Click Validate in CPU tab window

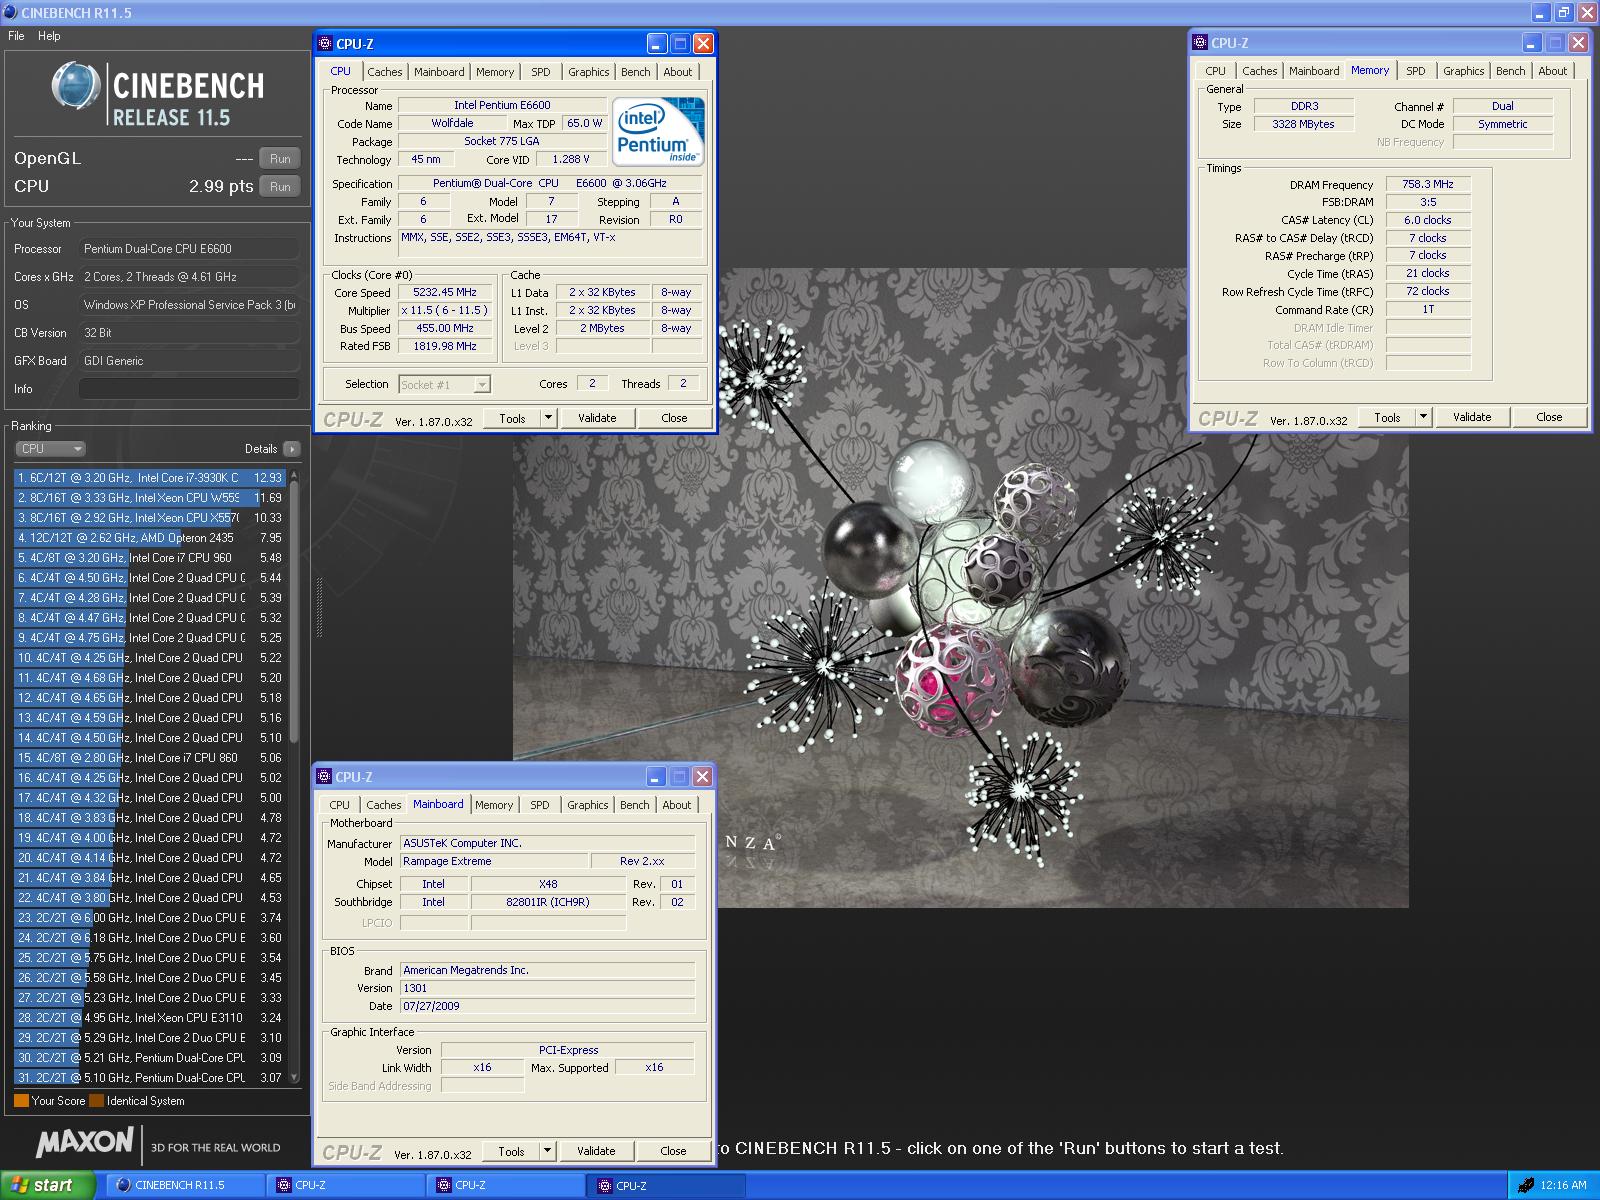[x=597, y=418]
